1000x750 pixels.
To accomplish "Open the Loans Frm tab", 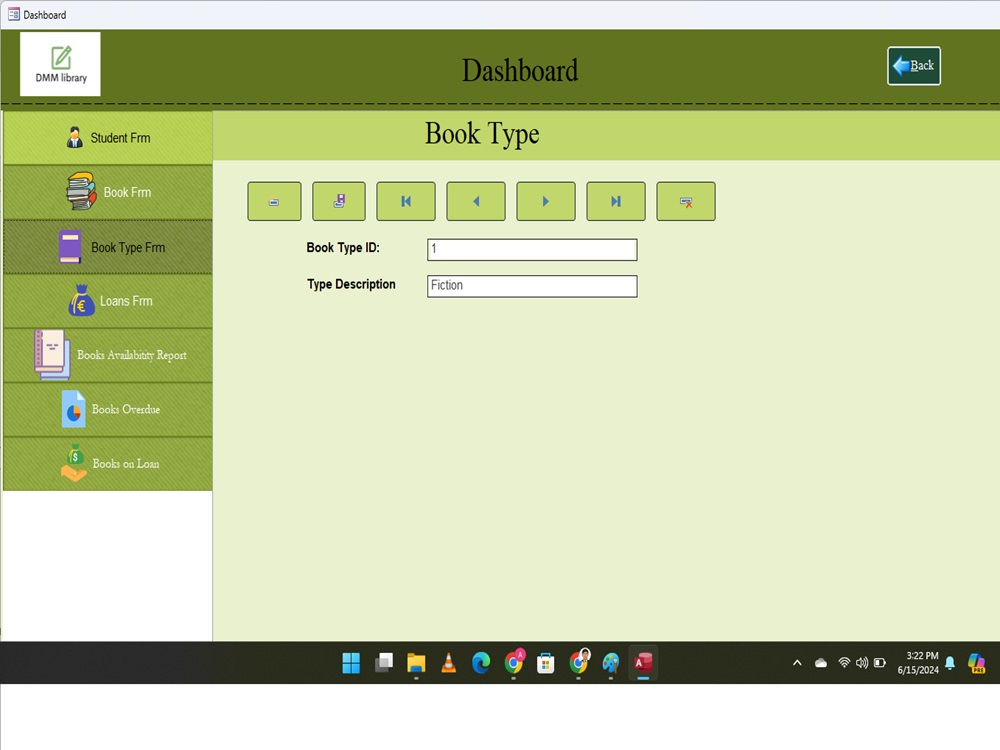I will (x=108, y=301).
